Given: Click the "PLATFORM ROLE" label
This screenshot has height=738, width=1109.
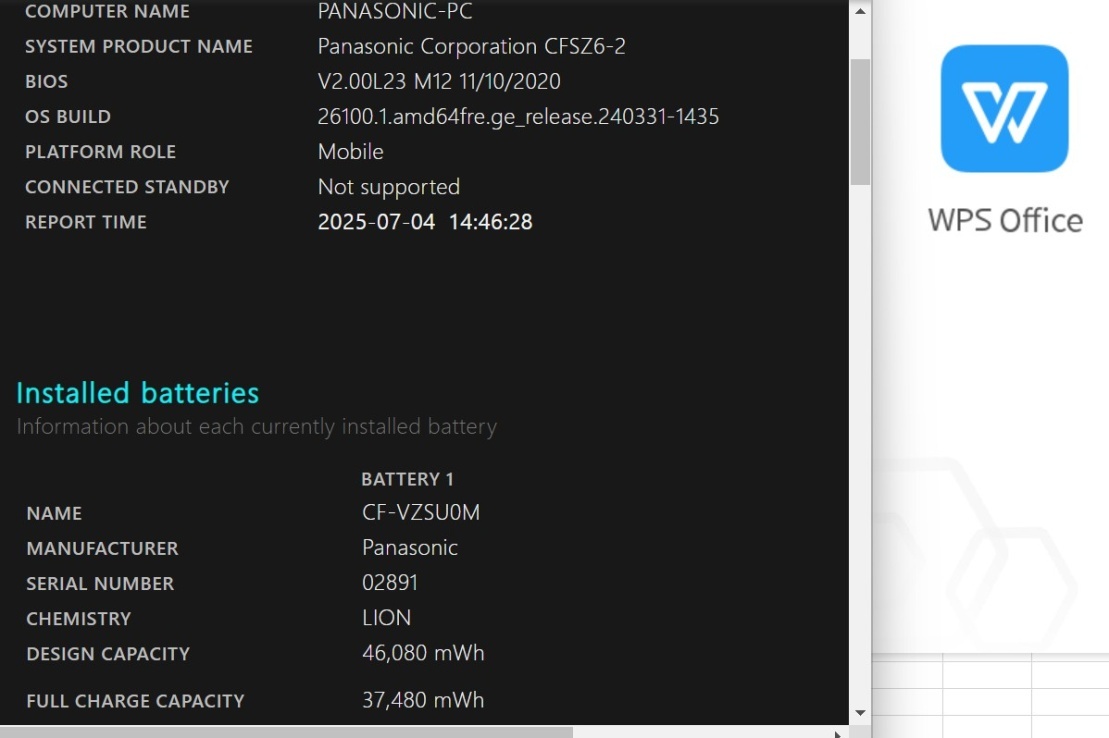Looking at the screenshot, I should tap(100, 152).
